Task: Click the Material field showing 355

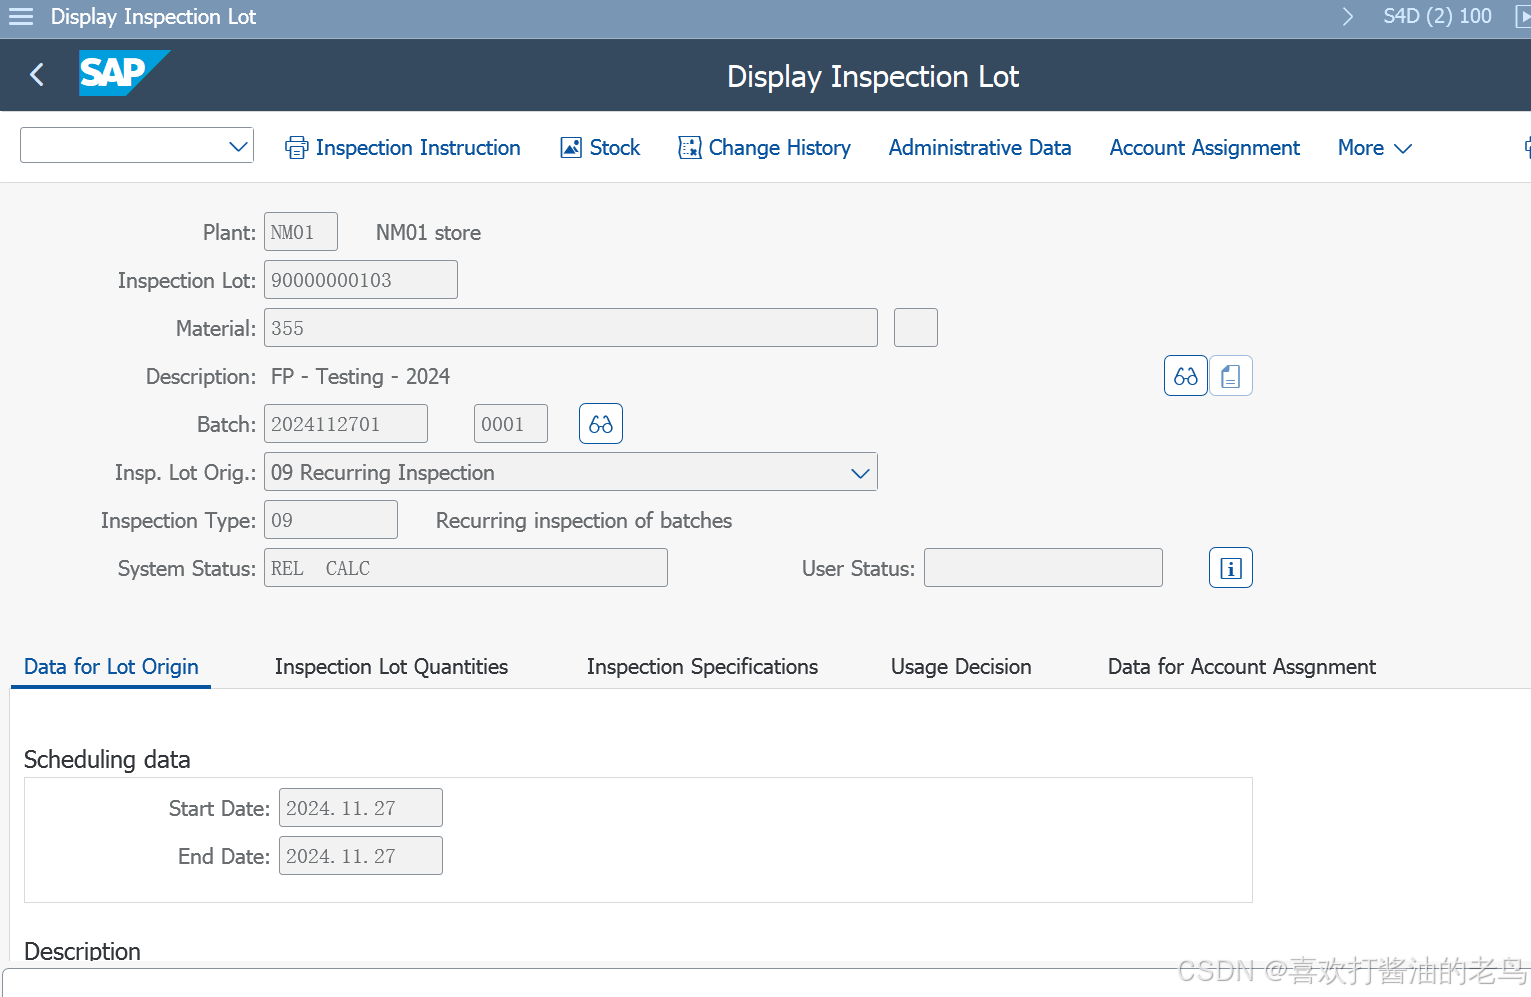Action: (571, 328)
